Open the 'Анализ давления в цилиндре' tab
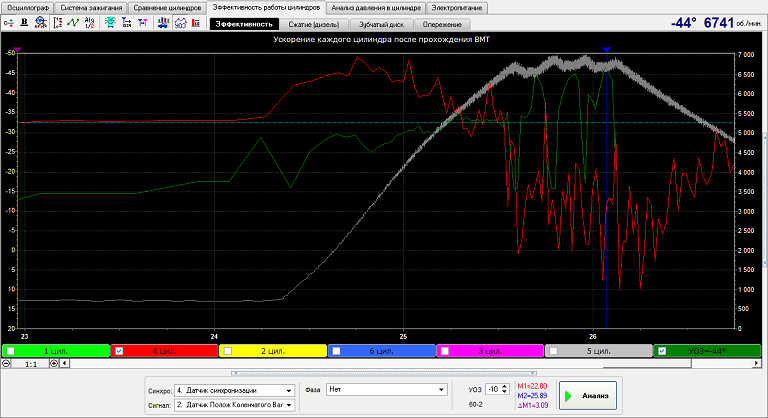 (376, 8)
